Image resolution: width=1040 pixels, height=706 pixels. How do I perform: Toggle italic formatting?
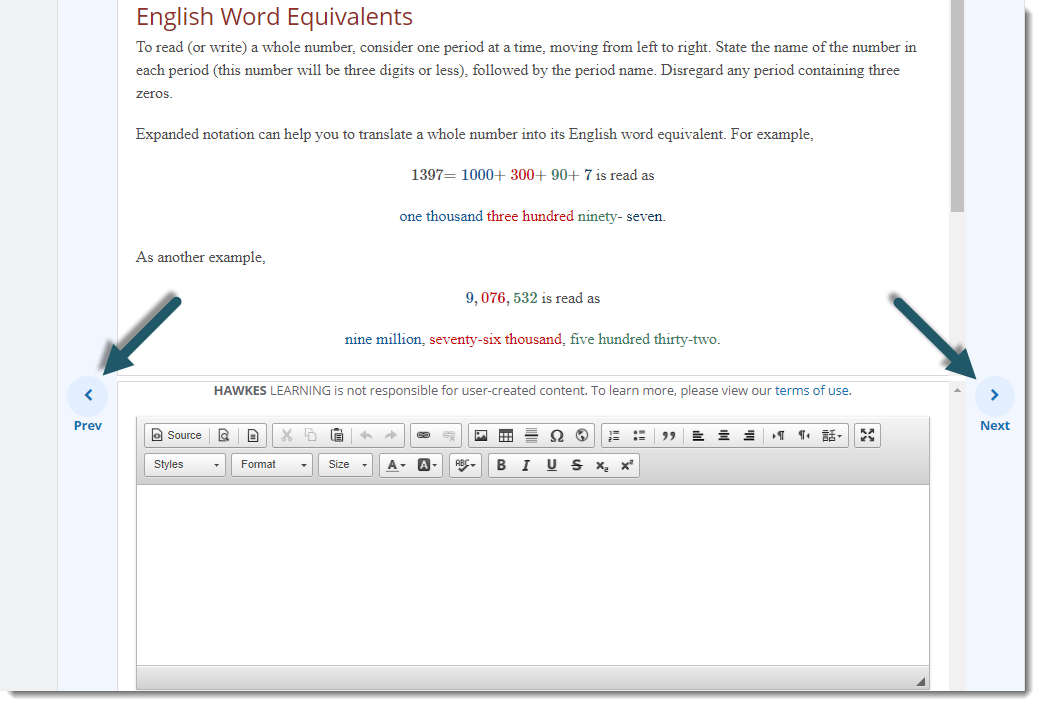[526, 465]
